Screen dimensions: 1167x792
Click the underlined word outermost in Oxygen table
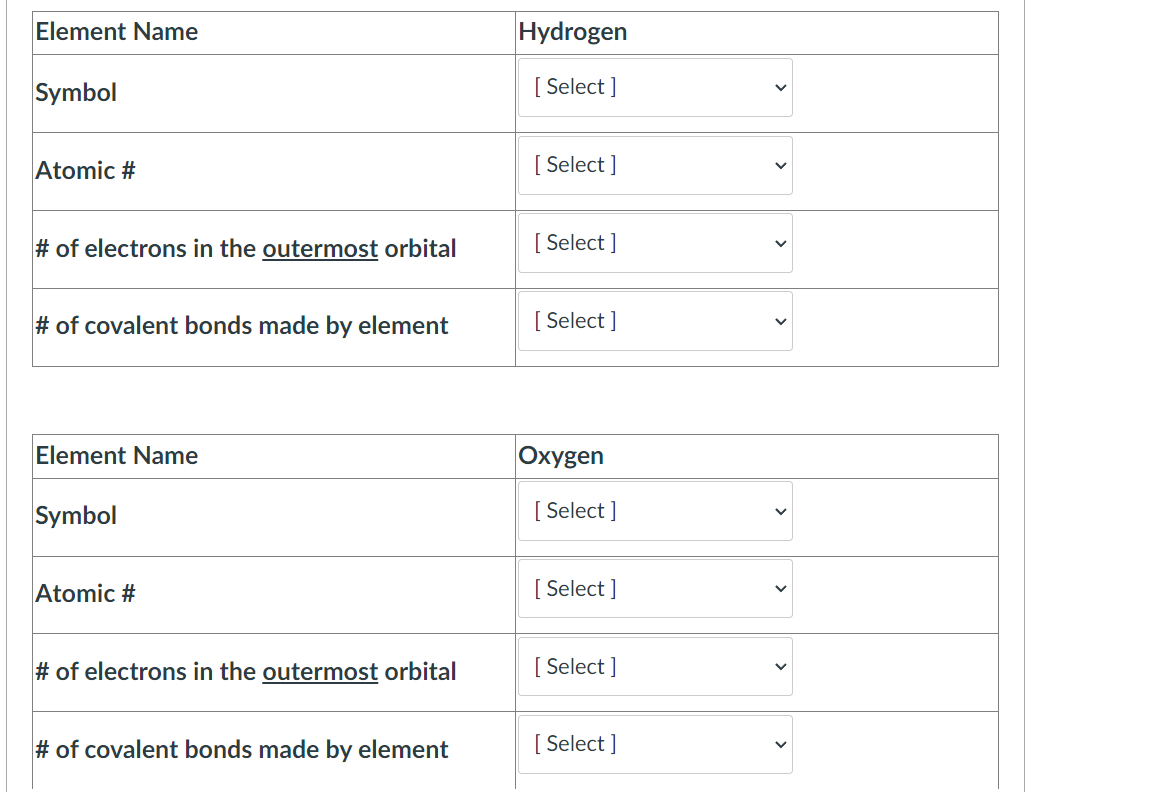click(320, 671)
